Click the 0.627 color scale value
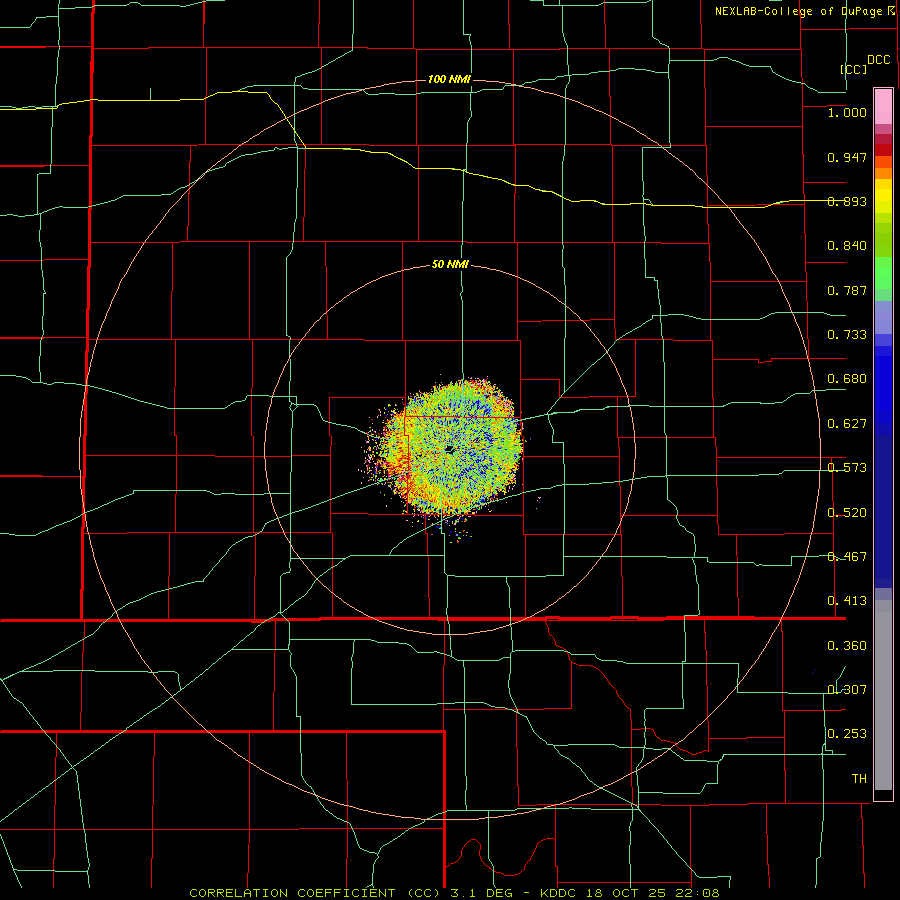This screenshot has width=900, height=900. (x=847, y=424)
